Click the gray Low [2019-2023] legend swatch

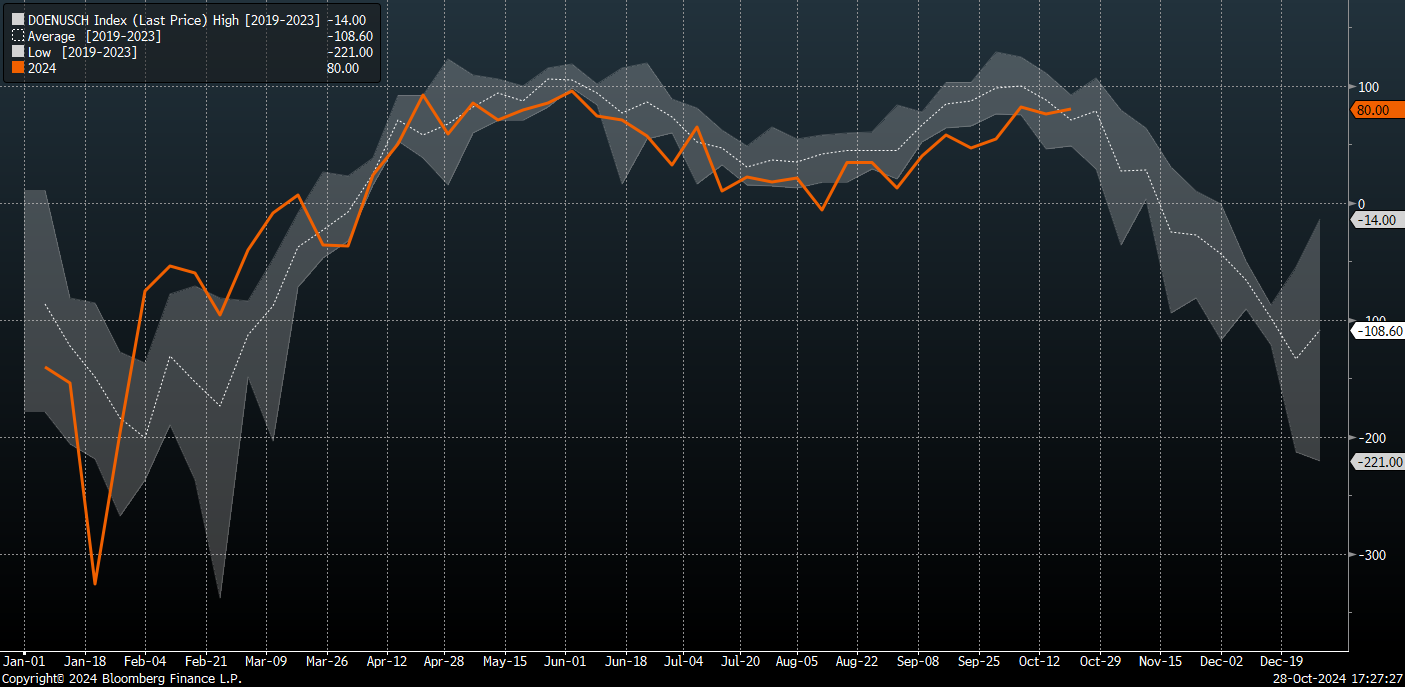pos(17,52)
